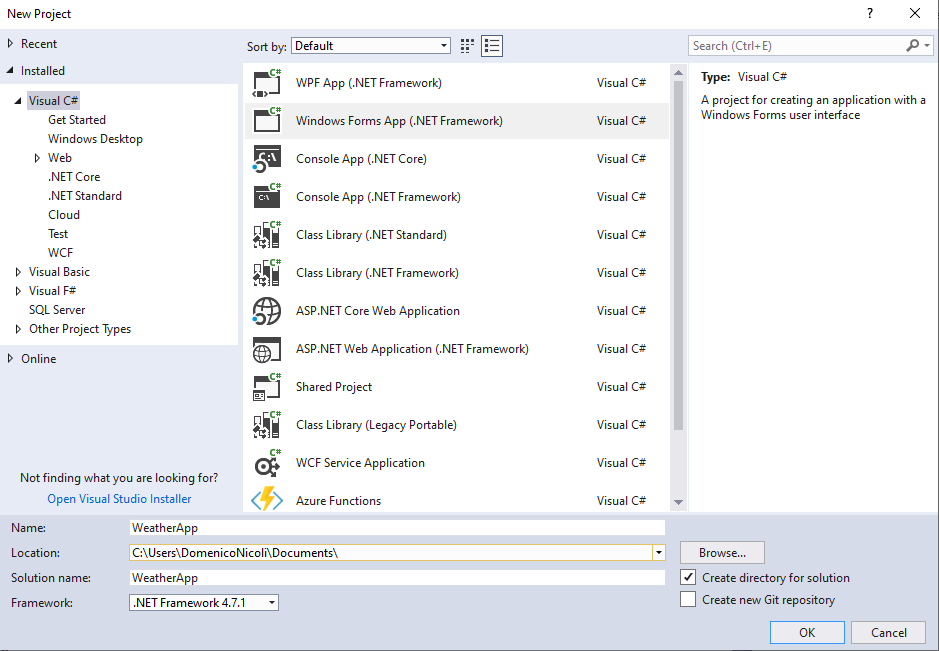The width and height of the screenshot is (939, 651).
Task: Expand Other Project Types node
Action: [18, 329]
